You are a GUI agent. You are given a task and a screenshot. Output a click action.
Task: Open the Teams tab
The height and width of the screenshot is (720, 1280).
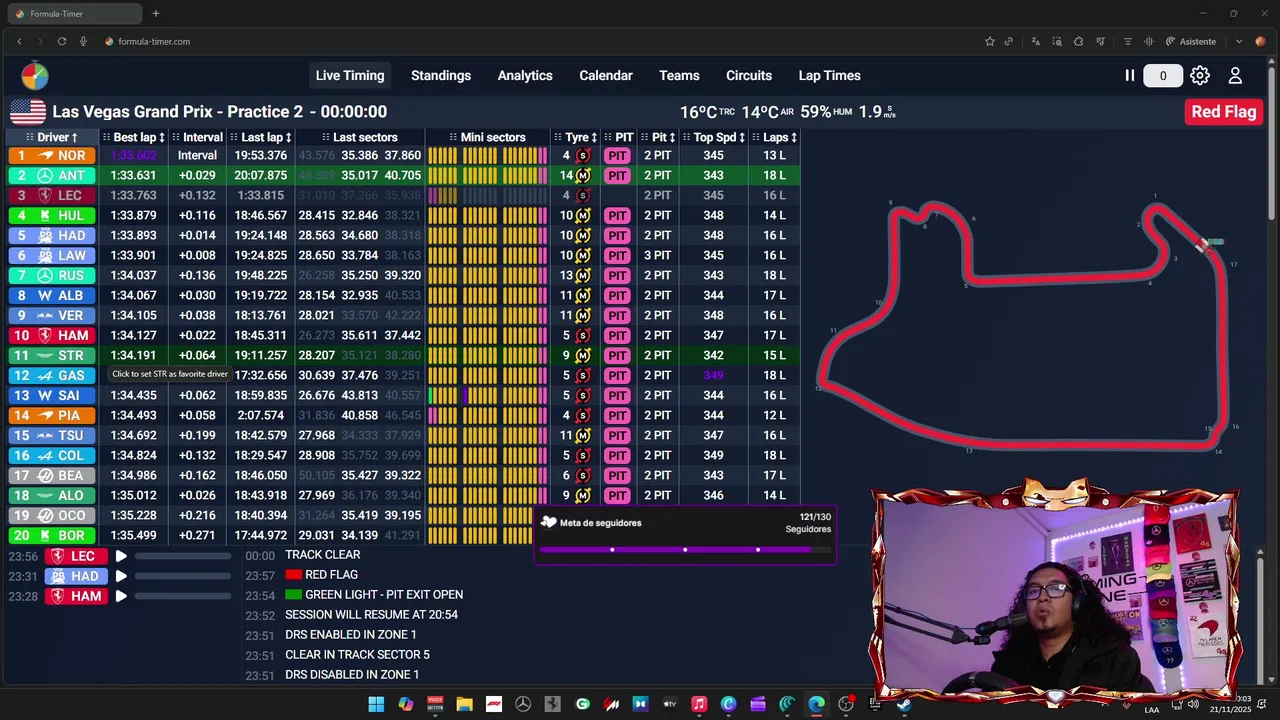click(679, 75)
